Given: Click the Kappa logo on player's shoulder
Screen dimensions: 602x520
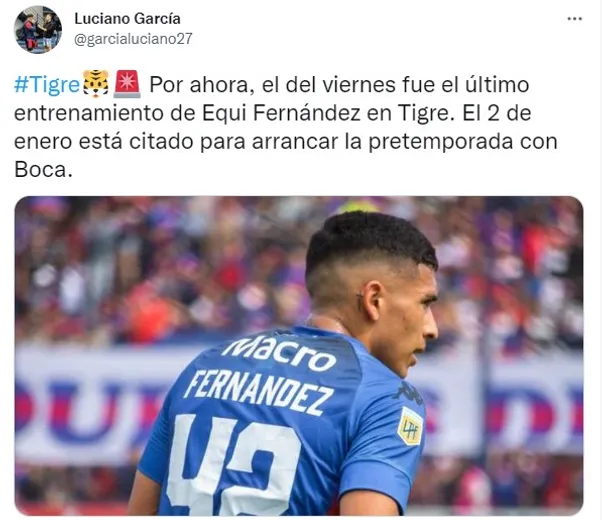Looking at the screenshot, I should [411, 393].
